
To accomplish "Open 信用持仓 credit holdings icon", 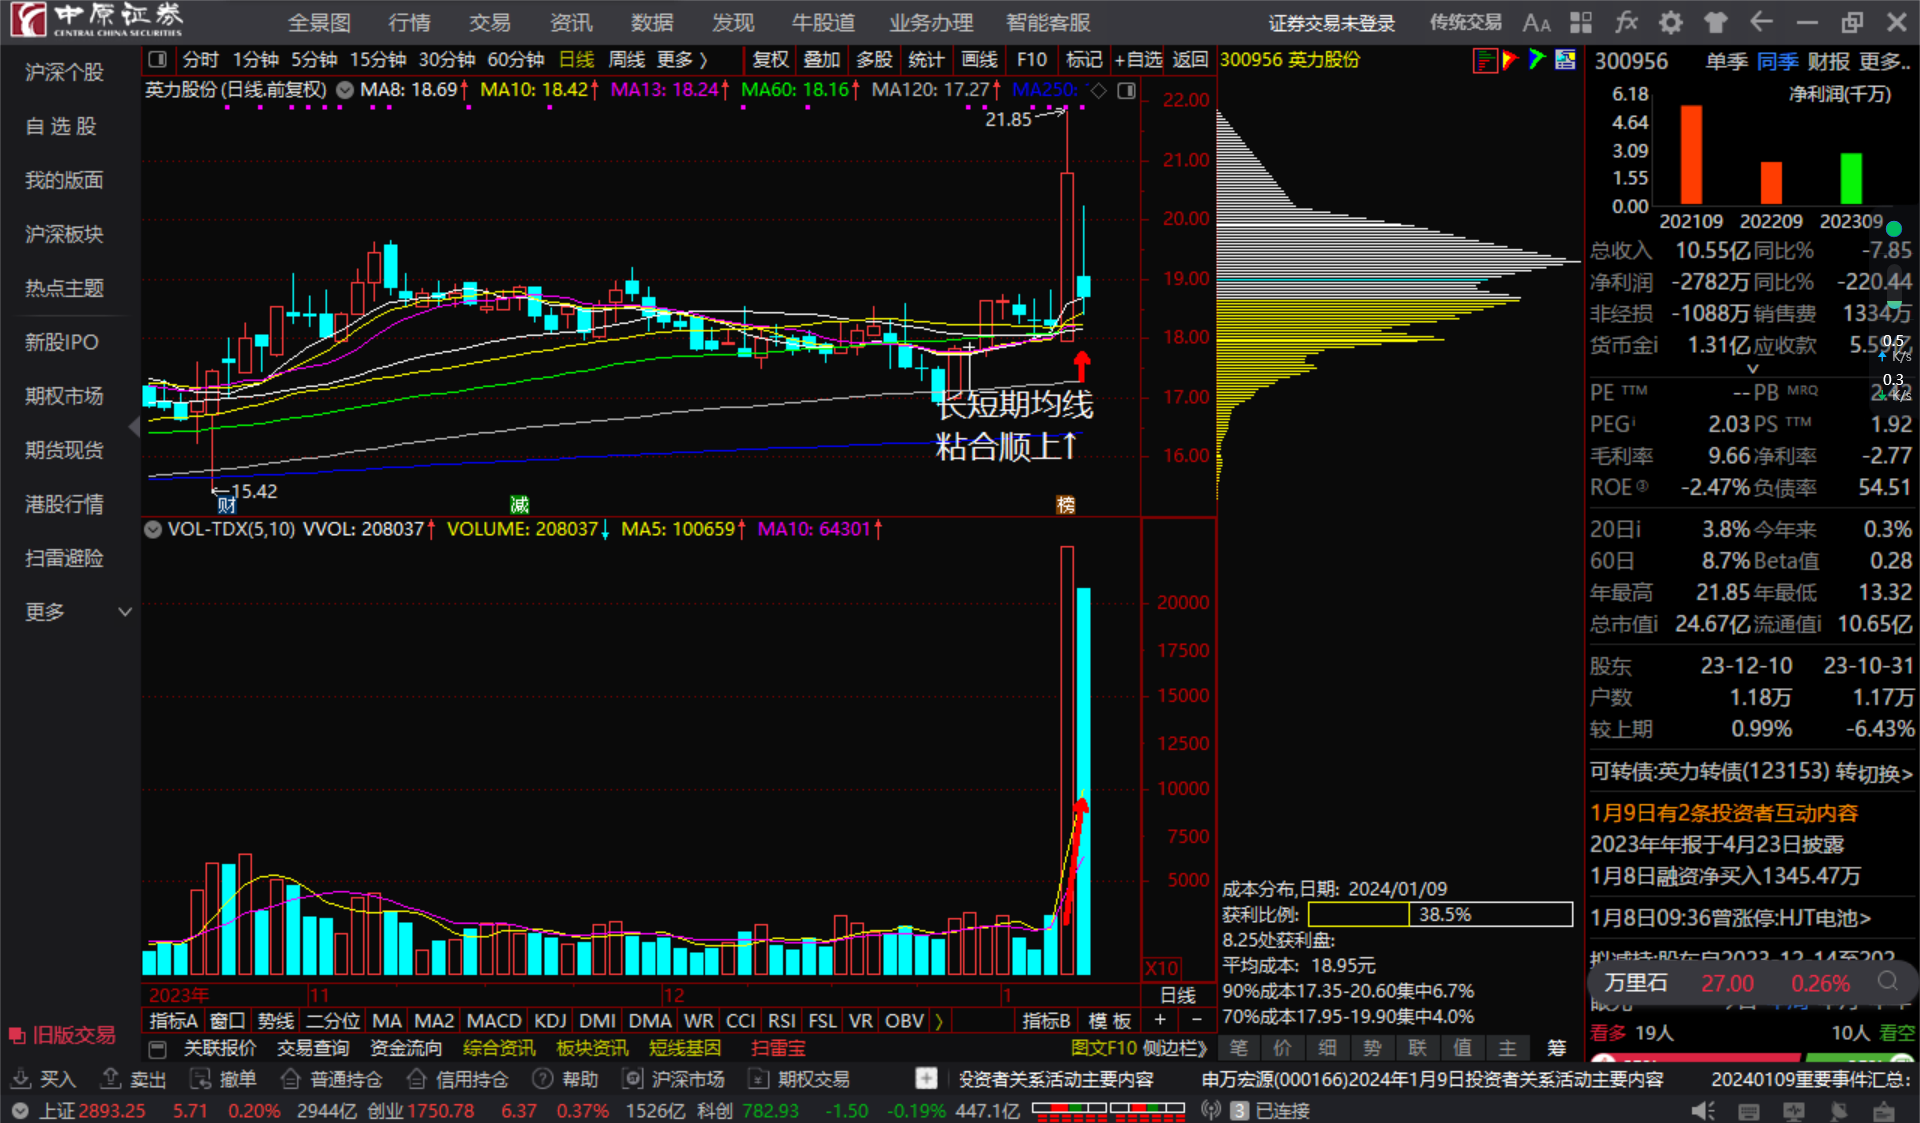I will tap(417, 1079).
